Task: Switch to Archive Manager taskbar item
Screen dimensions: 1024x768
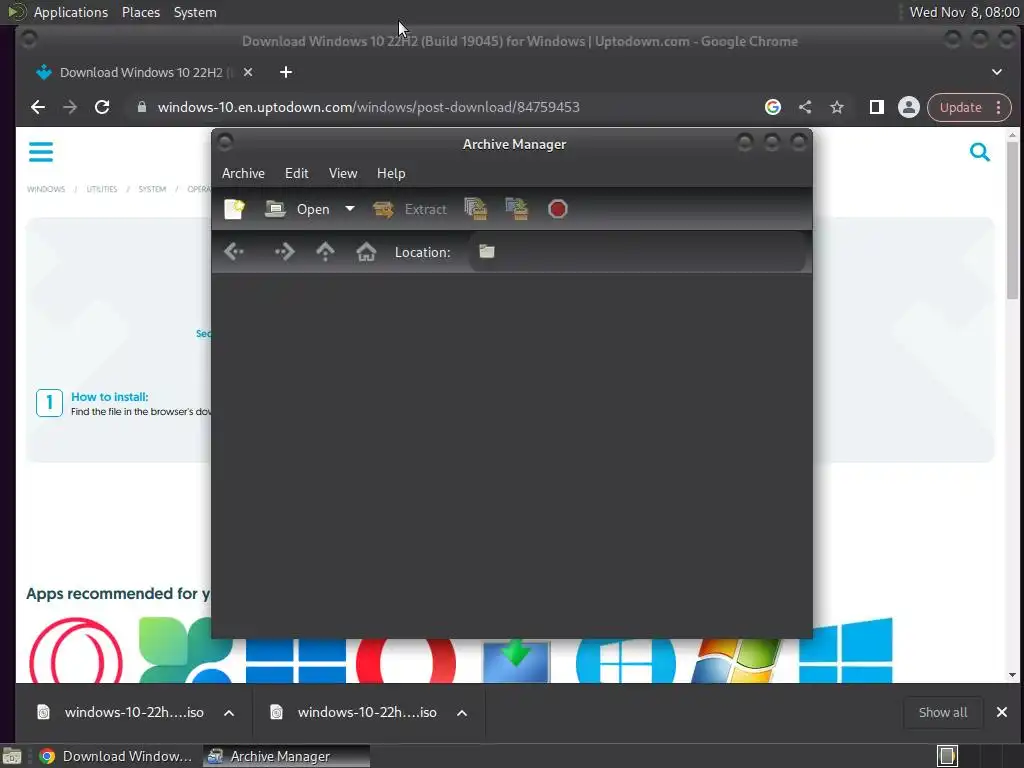Action: pos(286,756)
